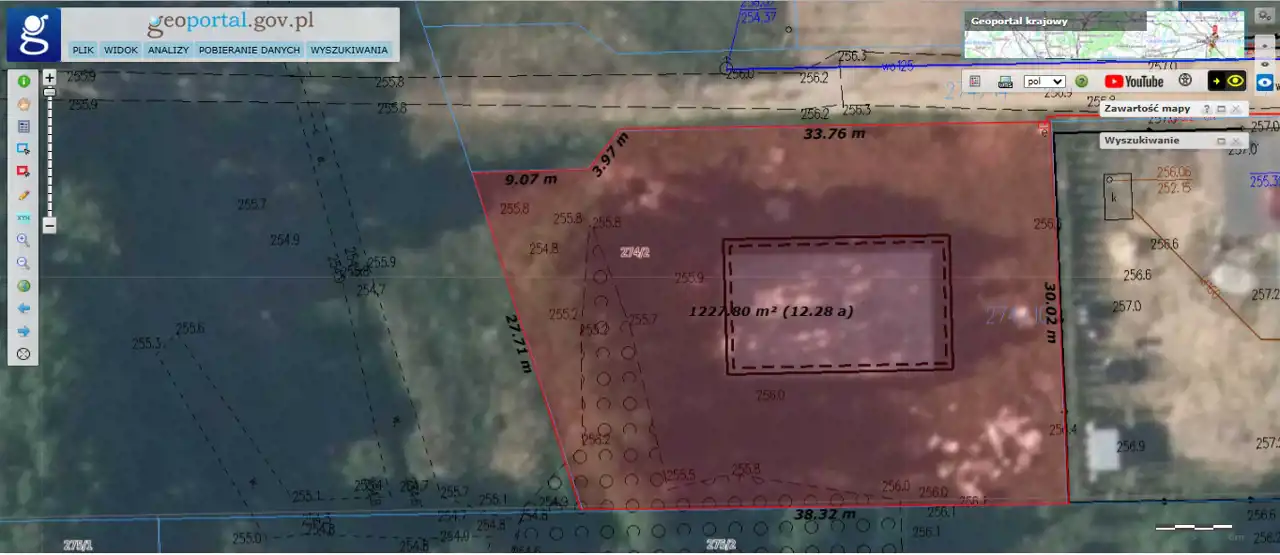Open the XYH coordinates tool
This screenshot has width=1280, height=555.
pyautogui.click(x=23, y=217)
